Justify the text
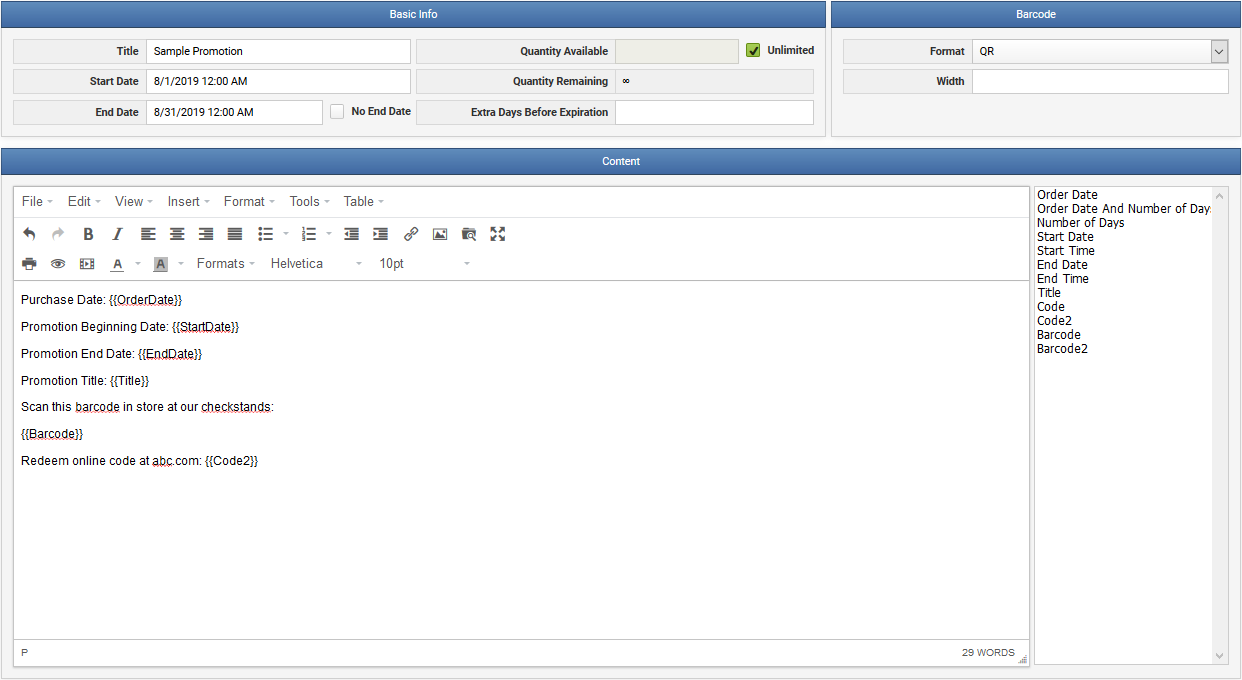The width and height of the screenshot is (1242, 680). click(x=235, y=234)
